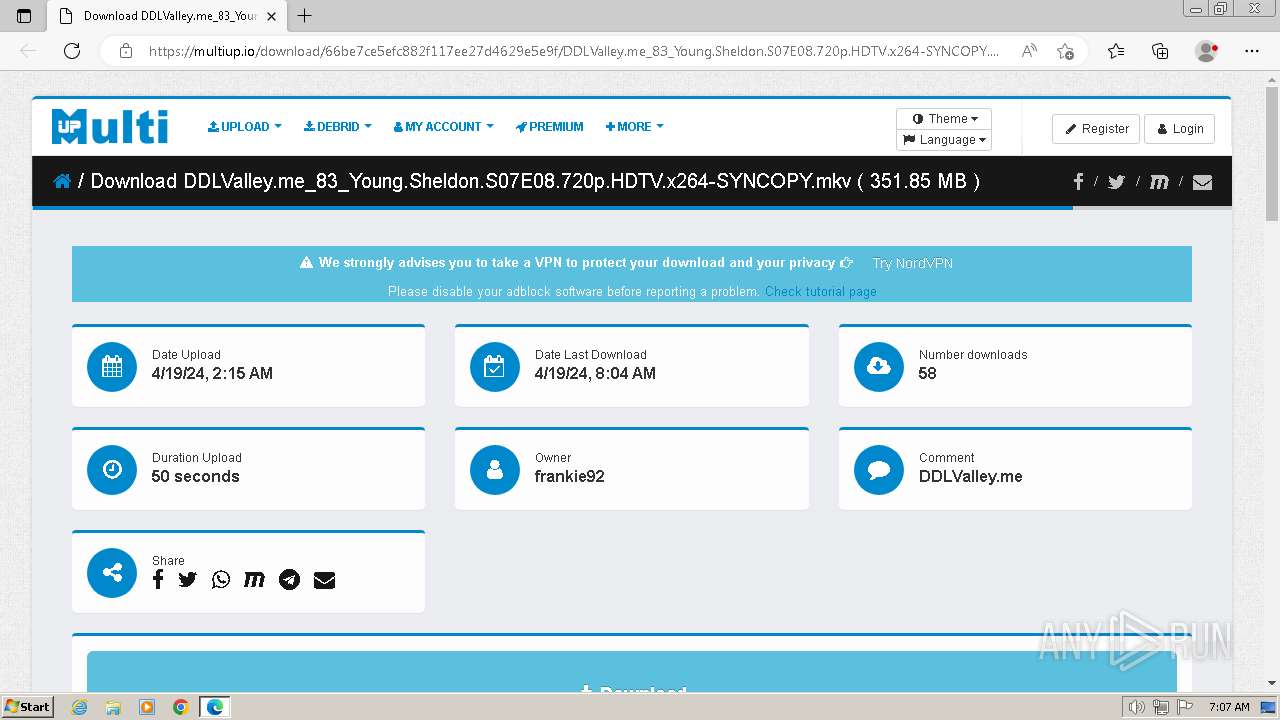Share on Telegram in Share card
The image size is (1280, 720).
tap(289, 579)
